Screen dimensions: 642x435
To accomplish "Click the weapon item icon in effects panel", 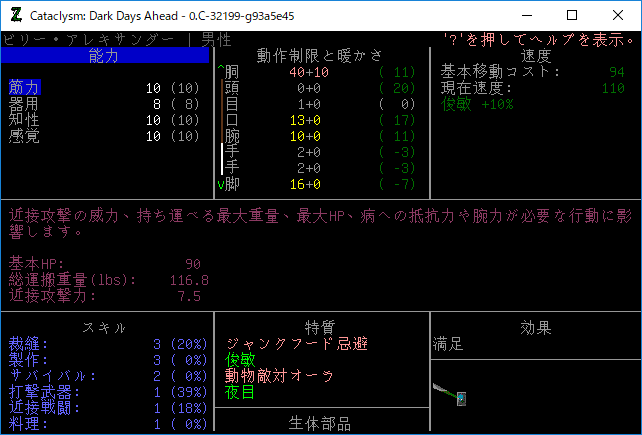I will click(x=451, y=393).
